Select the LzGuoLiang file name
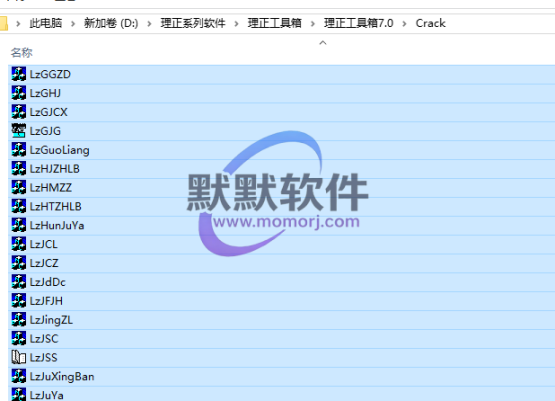 pos(59,150)
